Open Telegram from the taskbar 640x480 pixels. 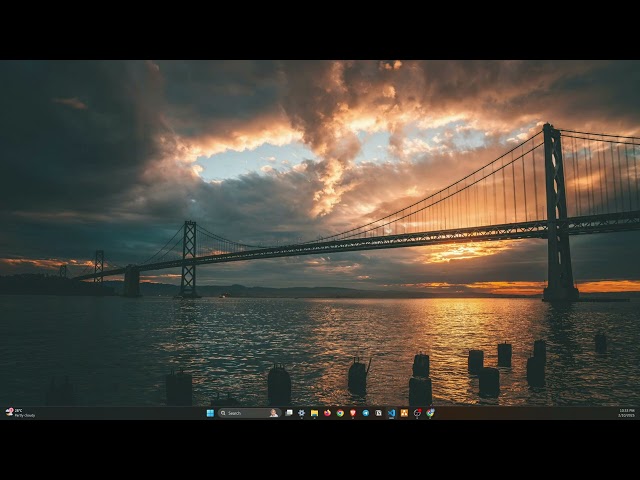point(366,413)
